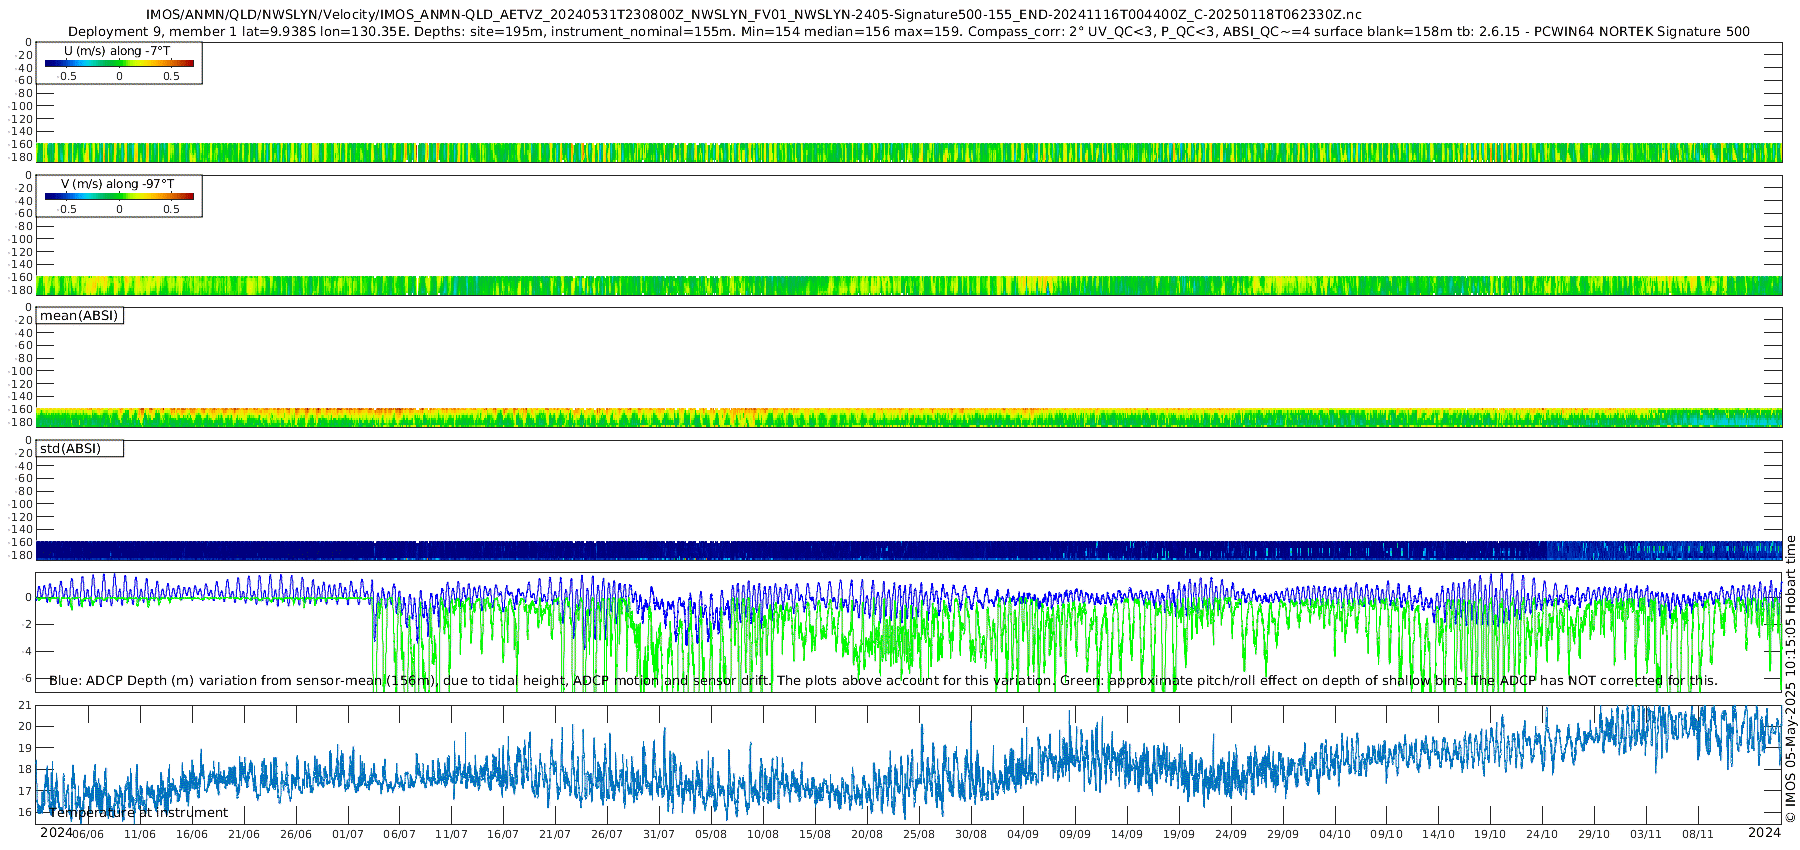Select the mean(ABSI) panel label
This screenshot has height=850, width=1800.
[79, 316]
